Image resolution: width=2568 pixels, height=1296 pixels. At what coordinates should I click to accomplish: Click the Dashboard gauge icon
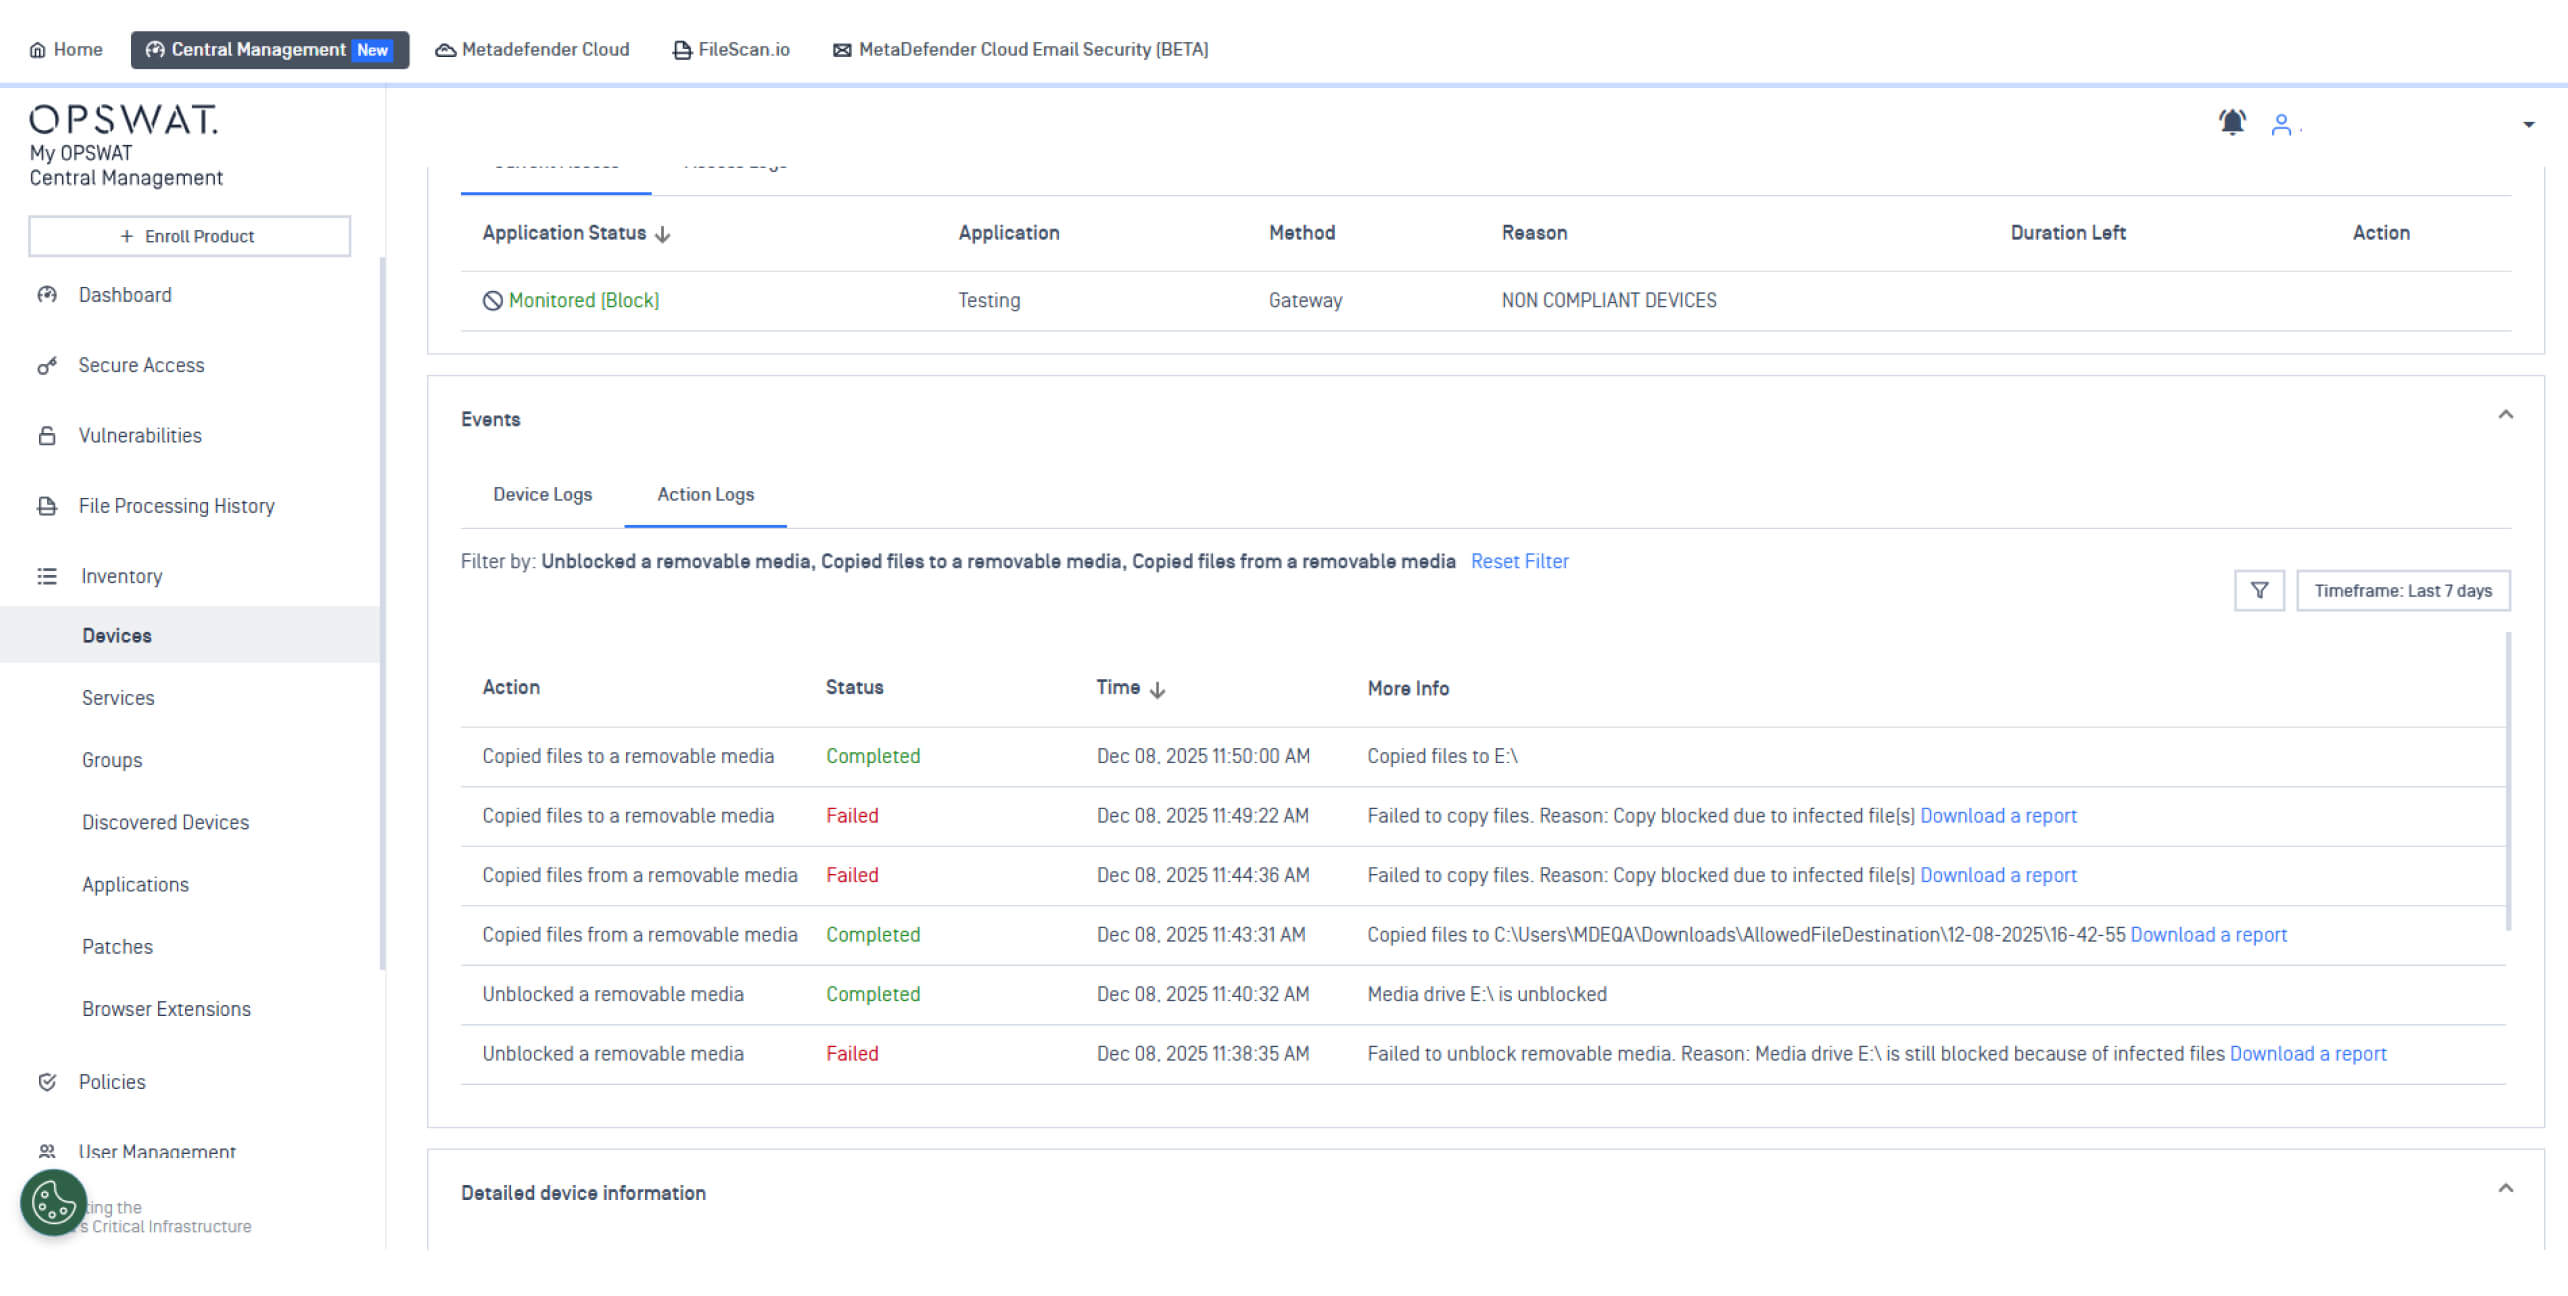(x=47, y=295)
